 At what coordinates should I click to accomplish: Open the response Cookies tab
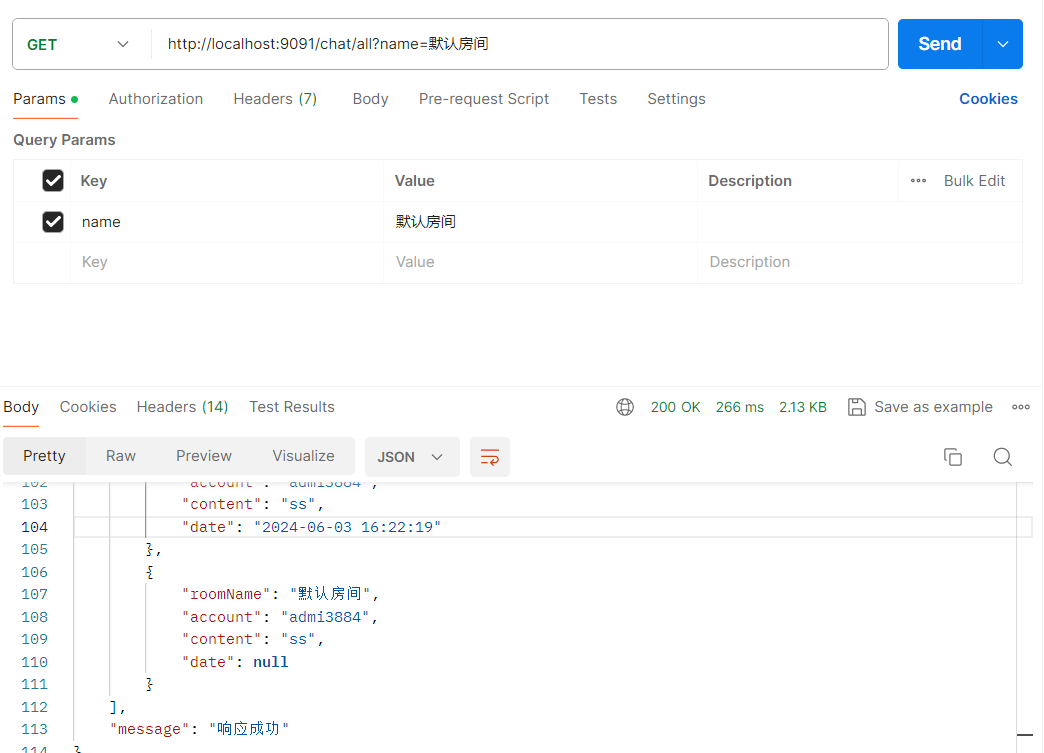(88, 407)
